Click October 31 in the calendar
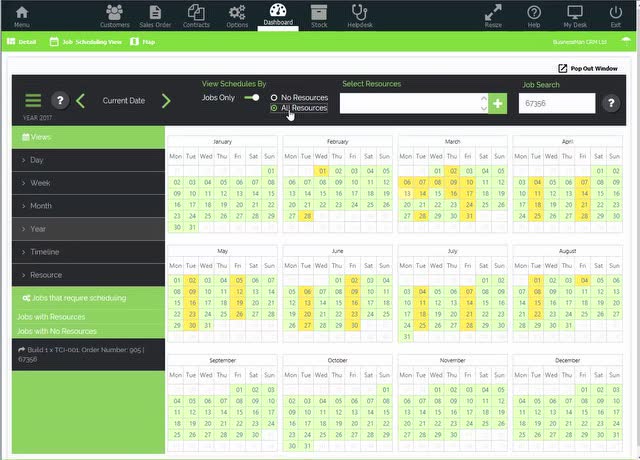The image size is (640, 460). point(307,446)
